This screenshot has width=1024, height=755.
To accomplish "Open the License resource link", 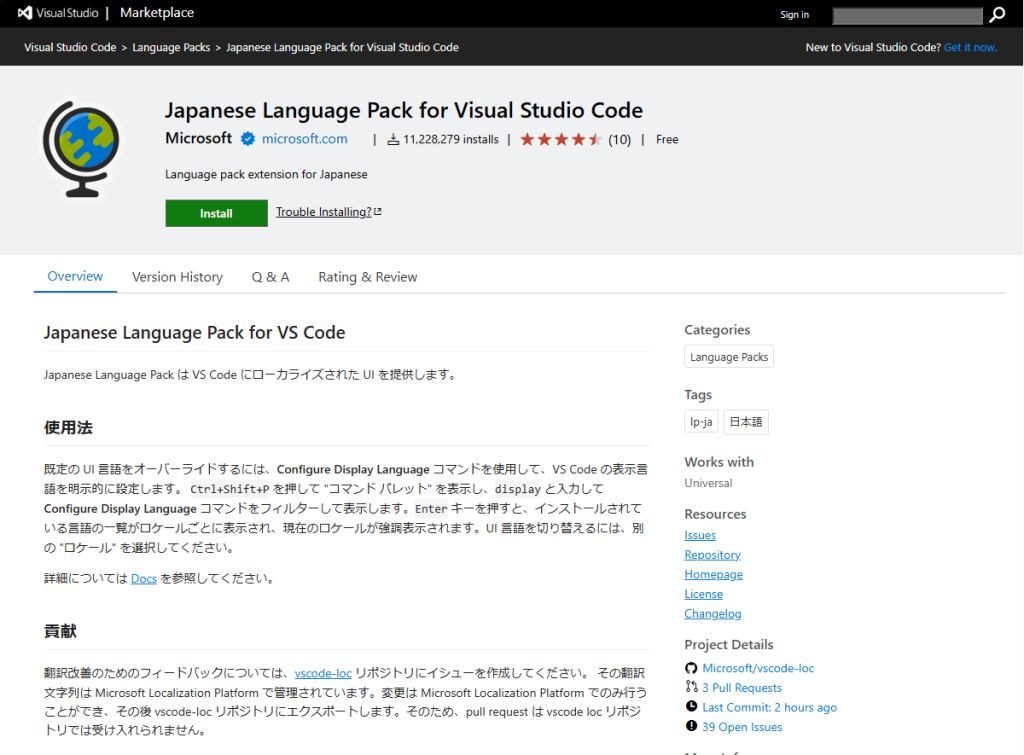I will point(703,594).
